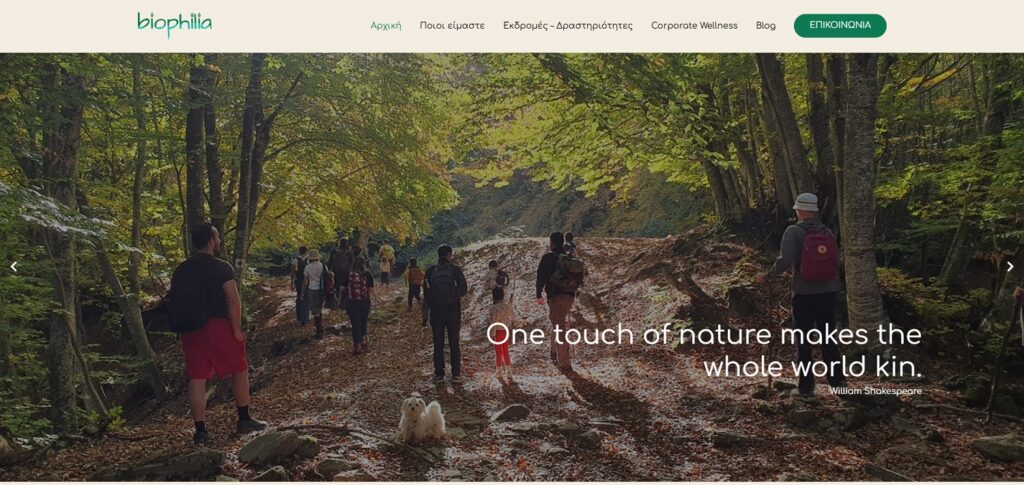Click the man wearing red shorts

click(210, 330)
